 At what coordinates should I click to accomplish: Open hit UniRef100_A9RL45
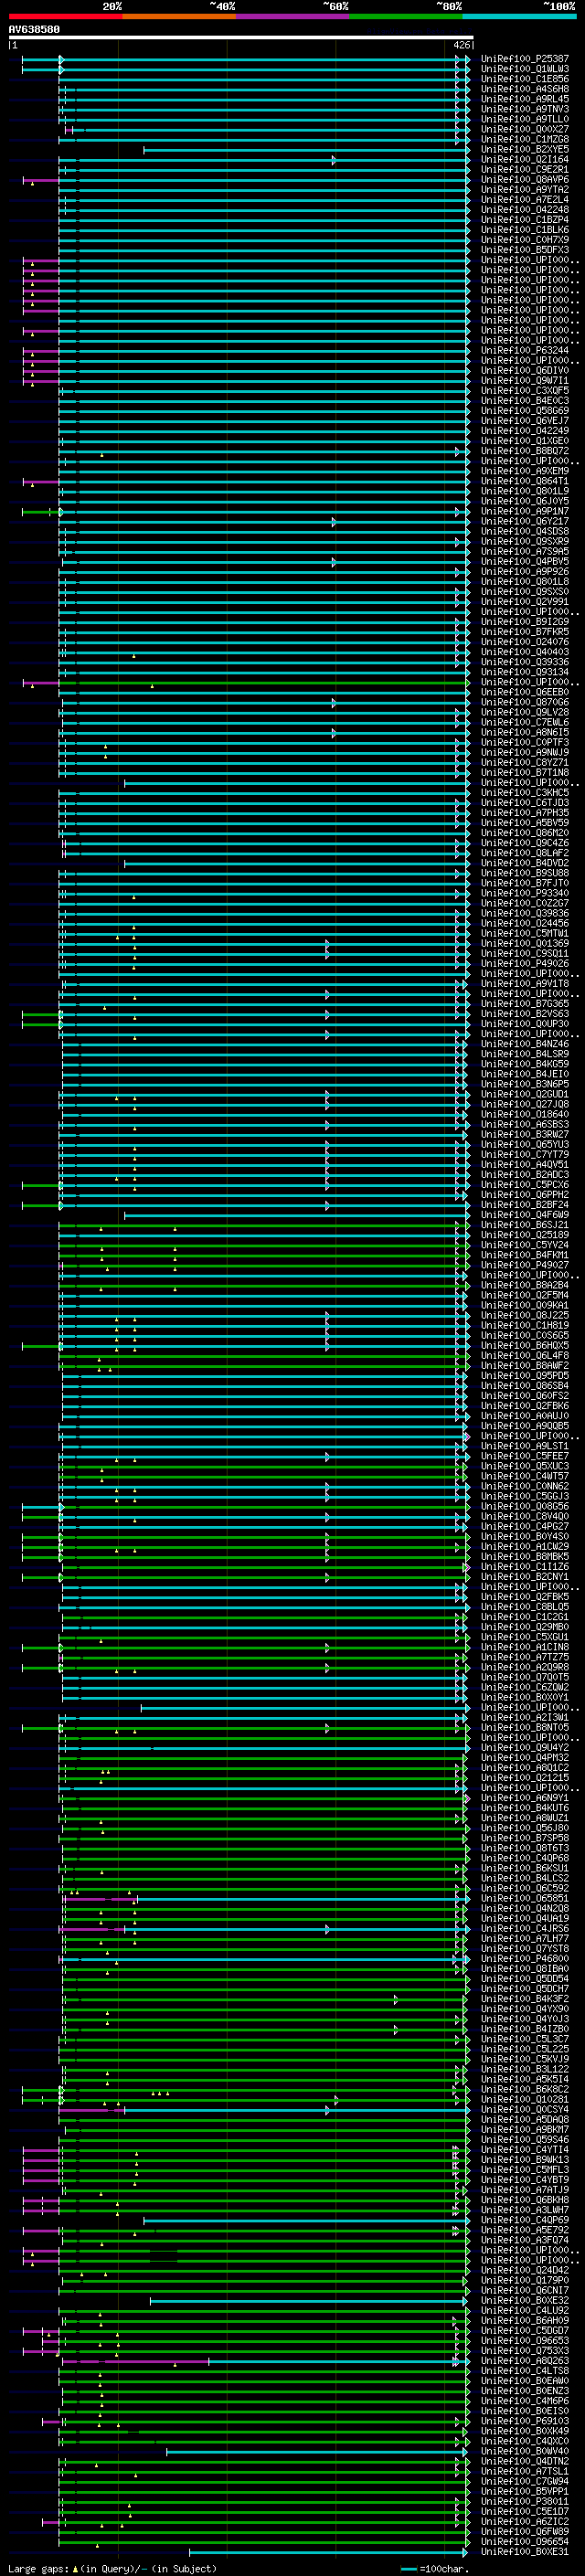click(x=524, y=99)
